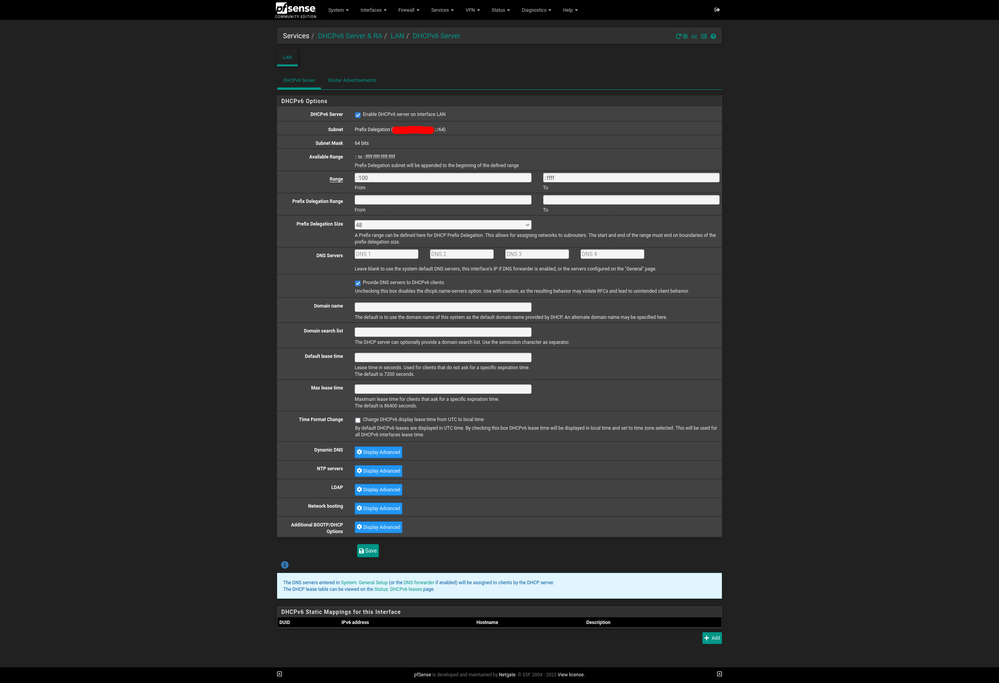Click the blue info icon below Save
Image resolution: width=999 pixels, height=683 pixels.
(285, 565)
